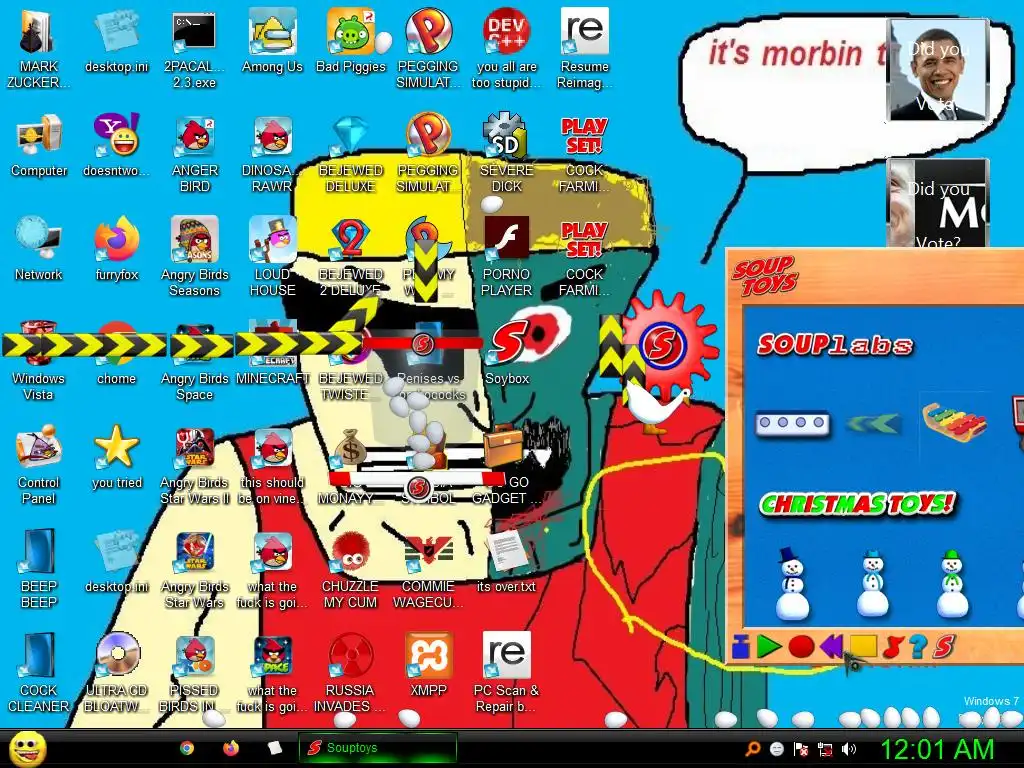Select the blue weight icon in Soup Toys toolbar
Screen dimensions: 1024x768
(741, 647)
